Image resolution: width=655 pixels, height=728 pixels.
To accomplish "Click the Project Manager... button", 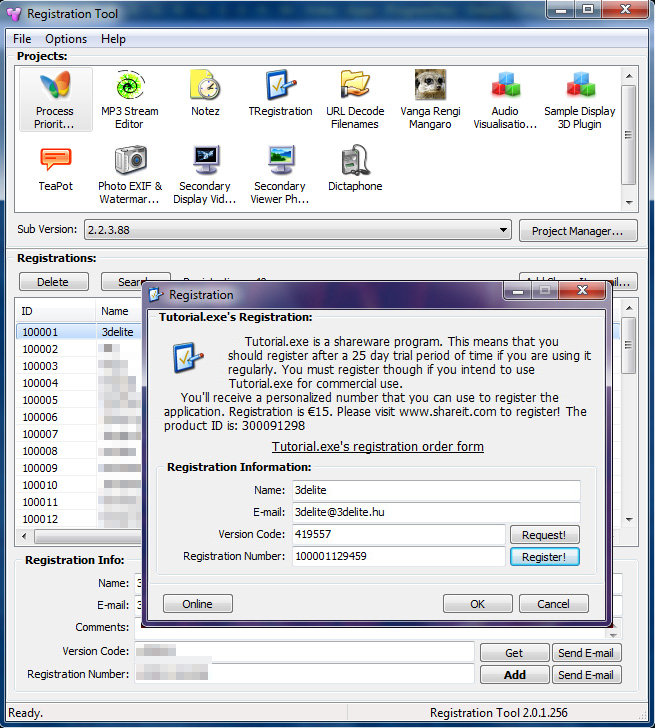I will [x=577, y=231].
